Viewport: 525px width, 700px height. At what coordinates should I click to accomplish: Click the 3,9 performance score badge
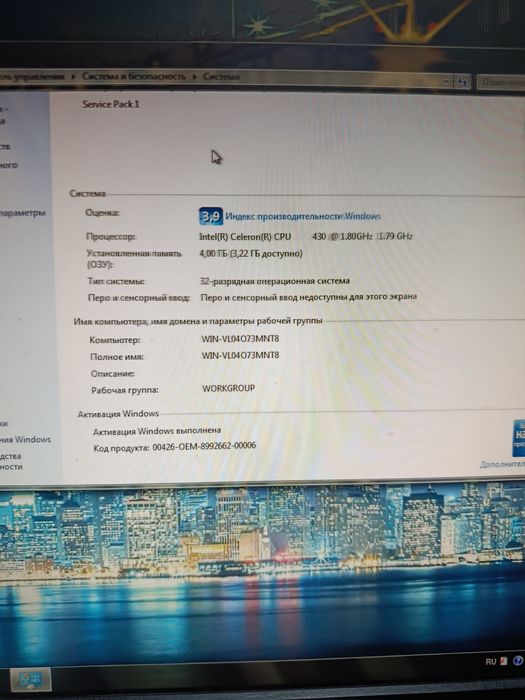click(x=211, y=217)
